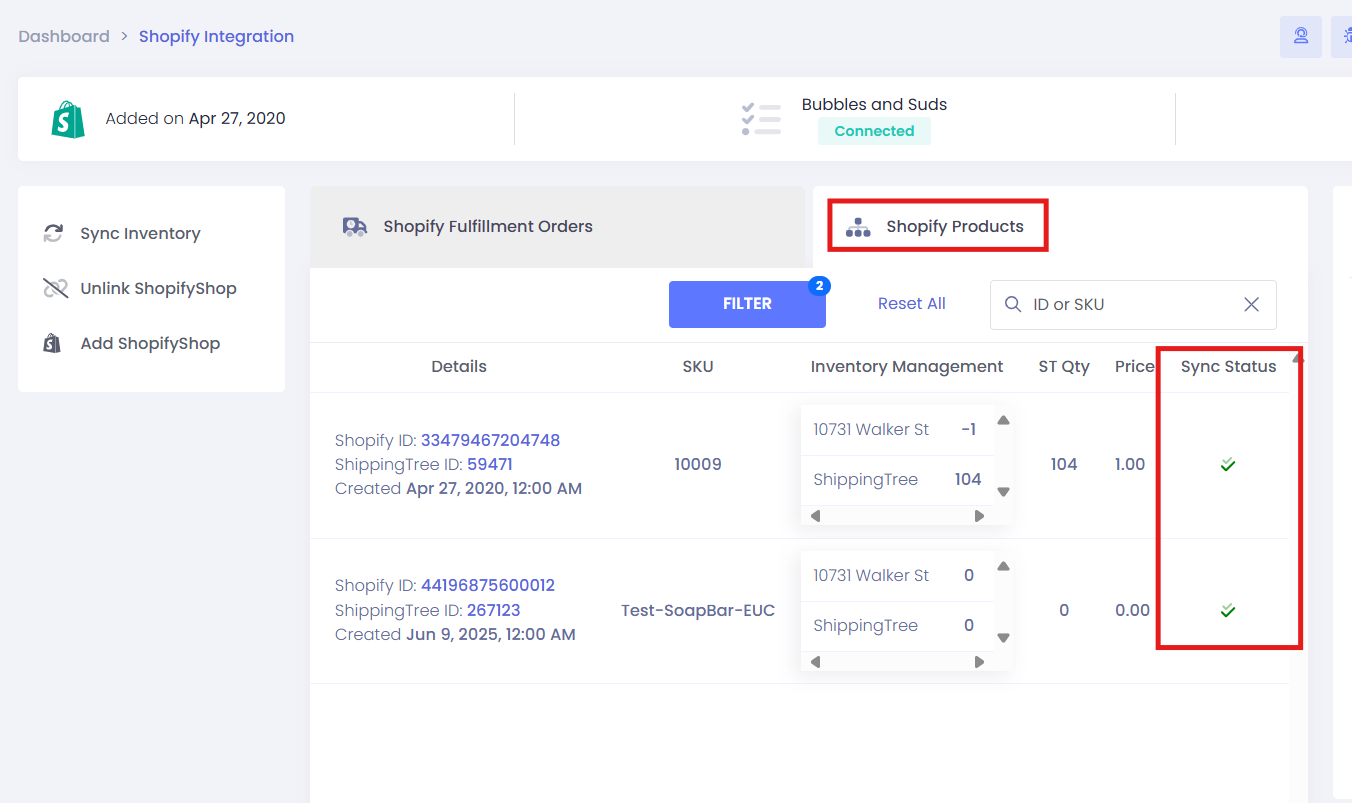Click the Details column header
The image size is (1352, 803).
(x=459, y=366)
